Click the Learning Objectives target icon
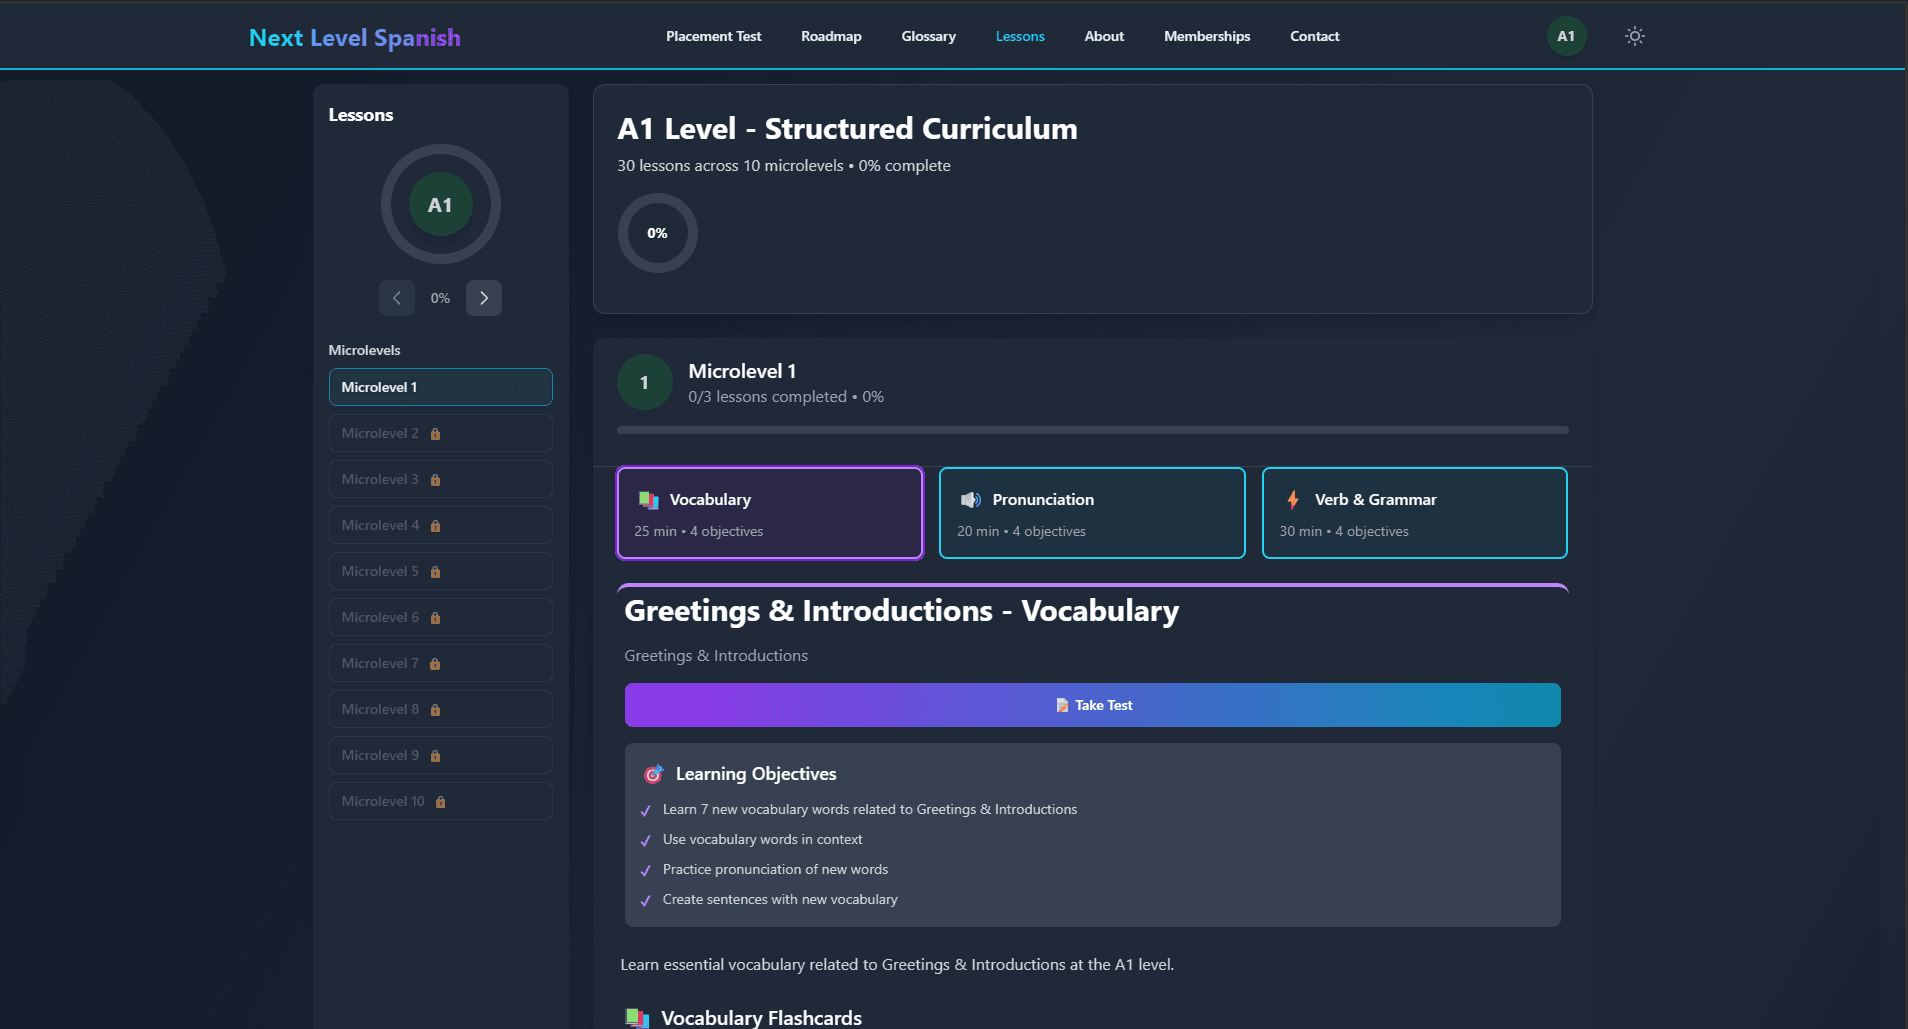Viewport: 1908px width, 1029px height. pos(653,774)
